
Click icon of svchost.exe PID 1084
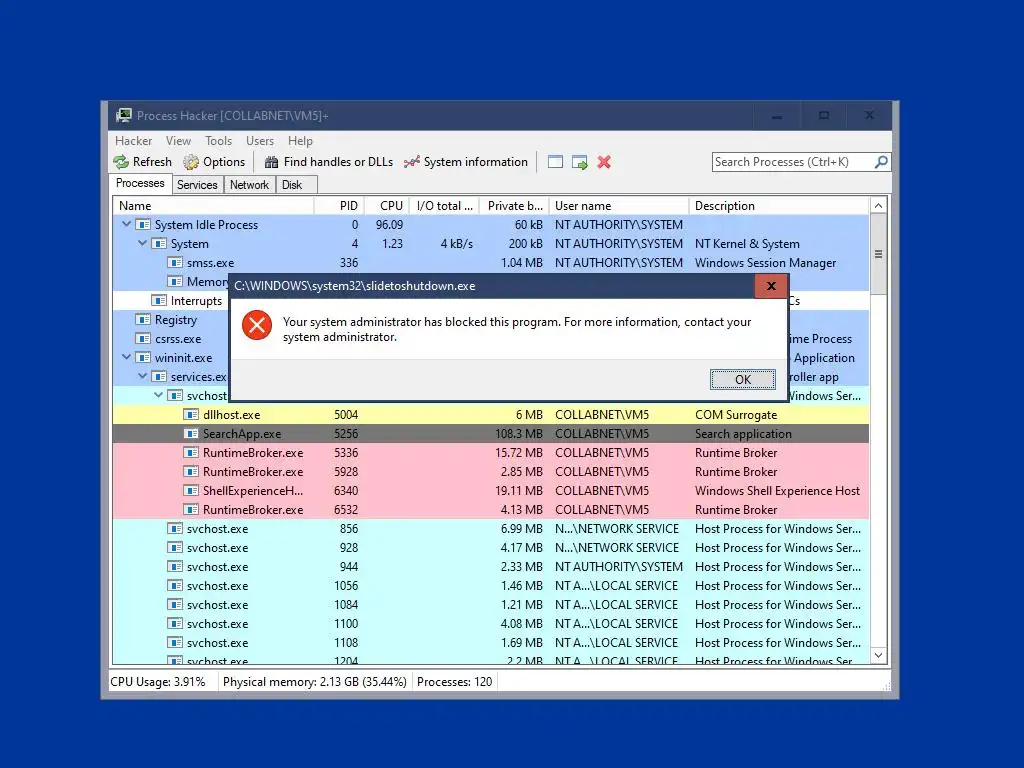click(x=174, y=604)
